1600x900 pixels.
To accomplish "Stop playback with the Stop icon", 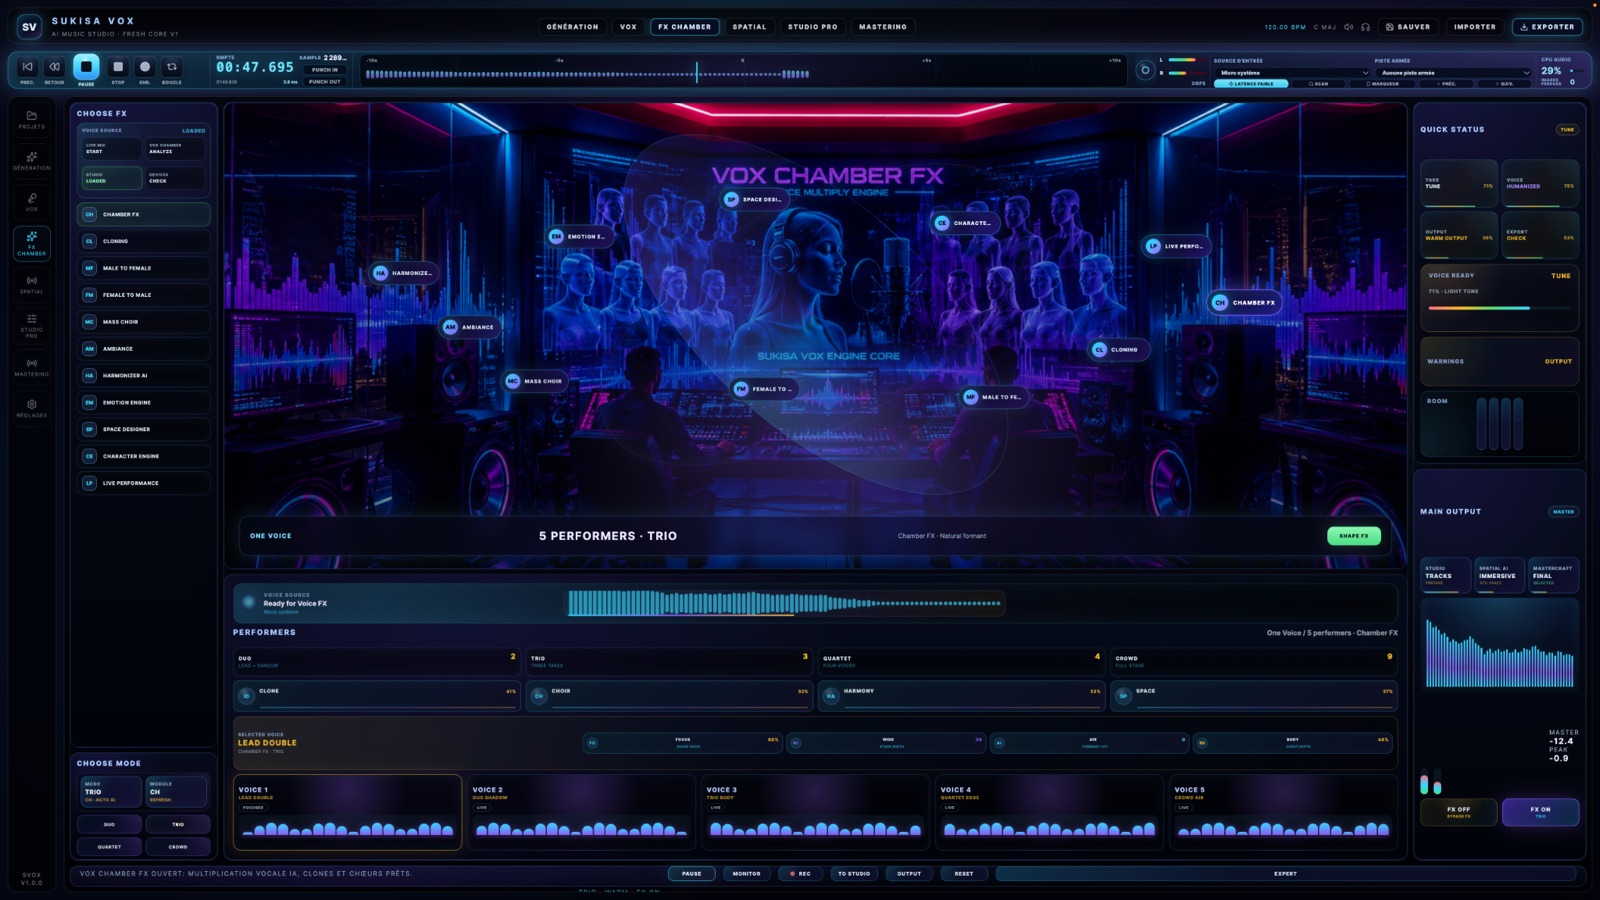I will coord(118,67).
